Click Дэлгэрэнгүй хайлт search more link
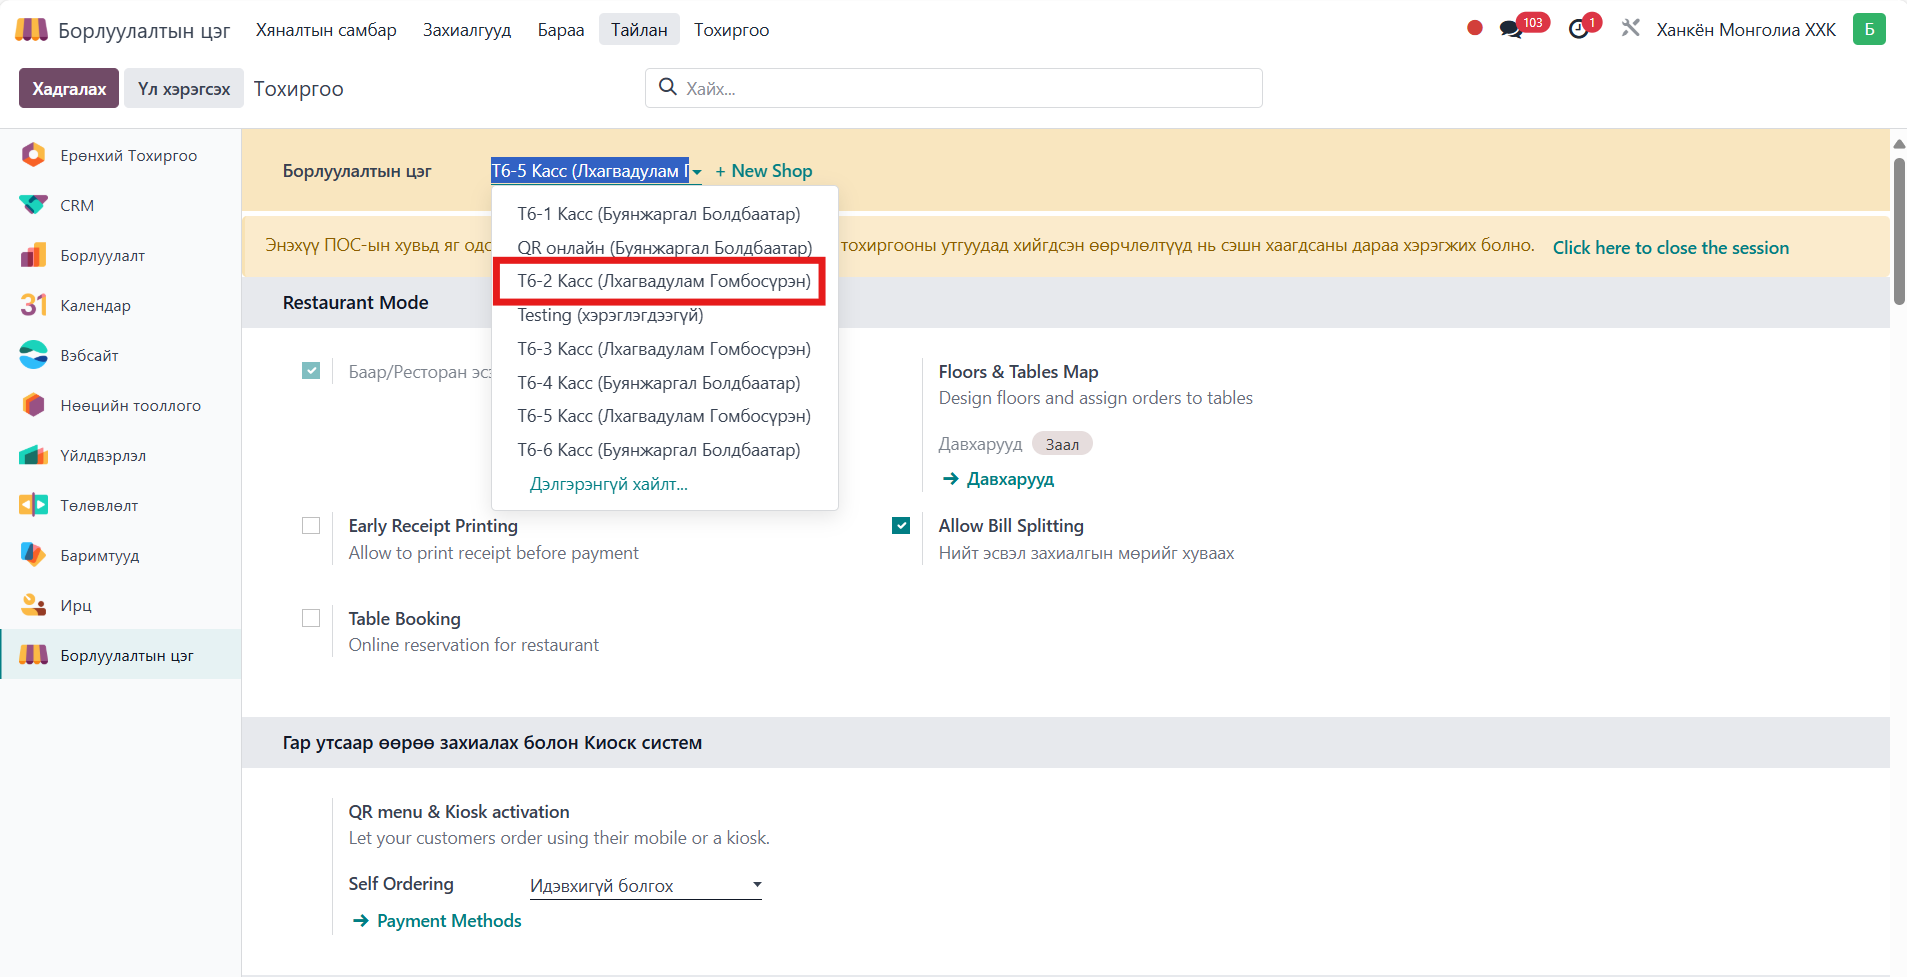The width and height of the screenshot is (1907, 977). (609, 484)
